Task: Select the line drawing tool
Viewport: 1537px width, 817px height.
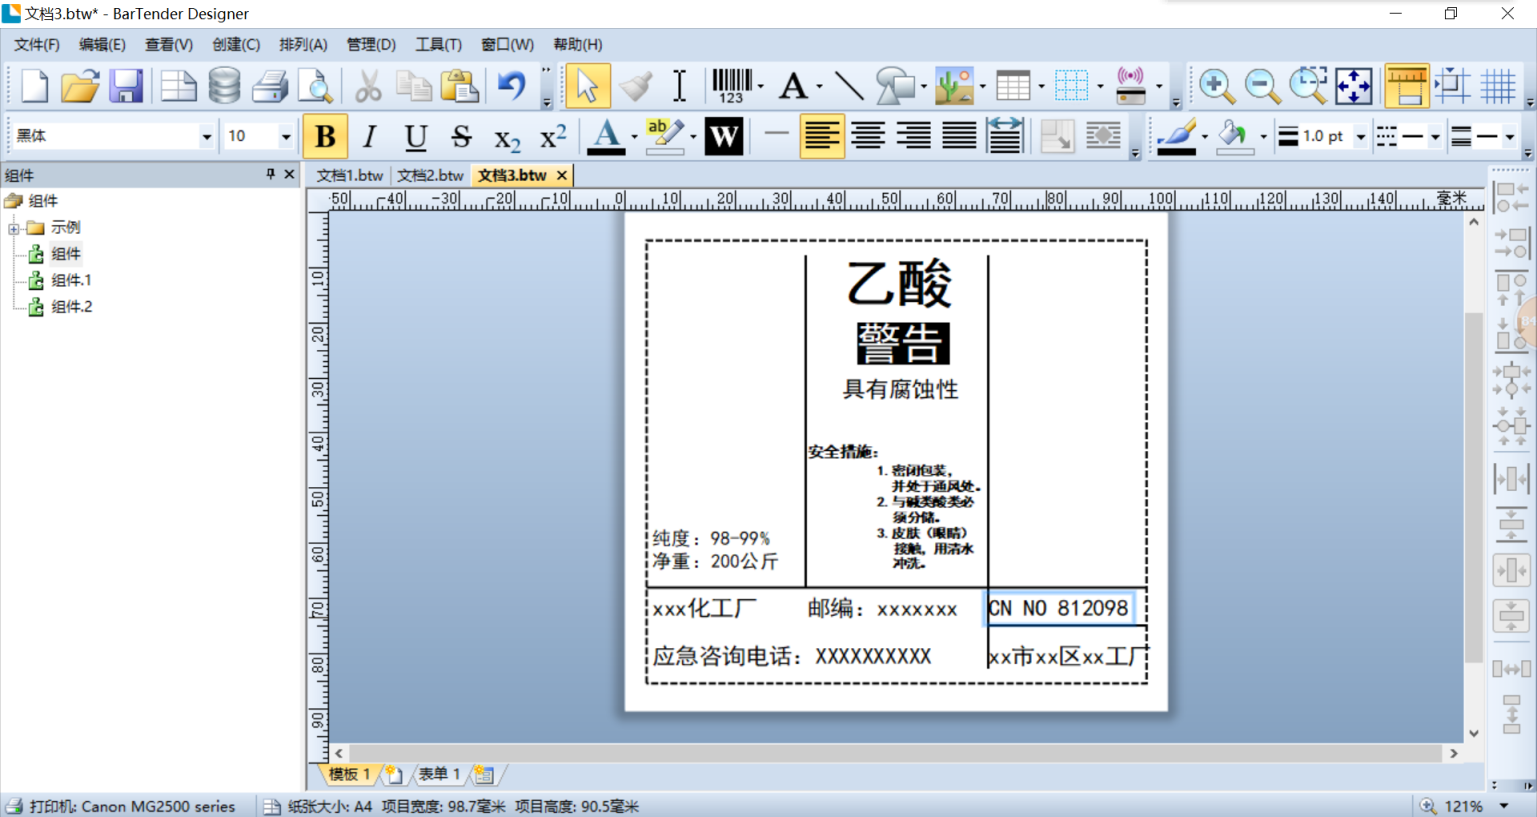Action: 849,86
